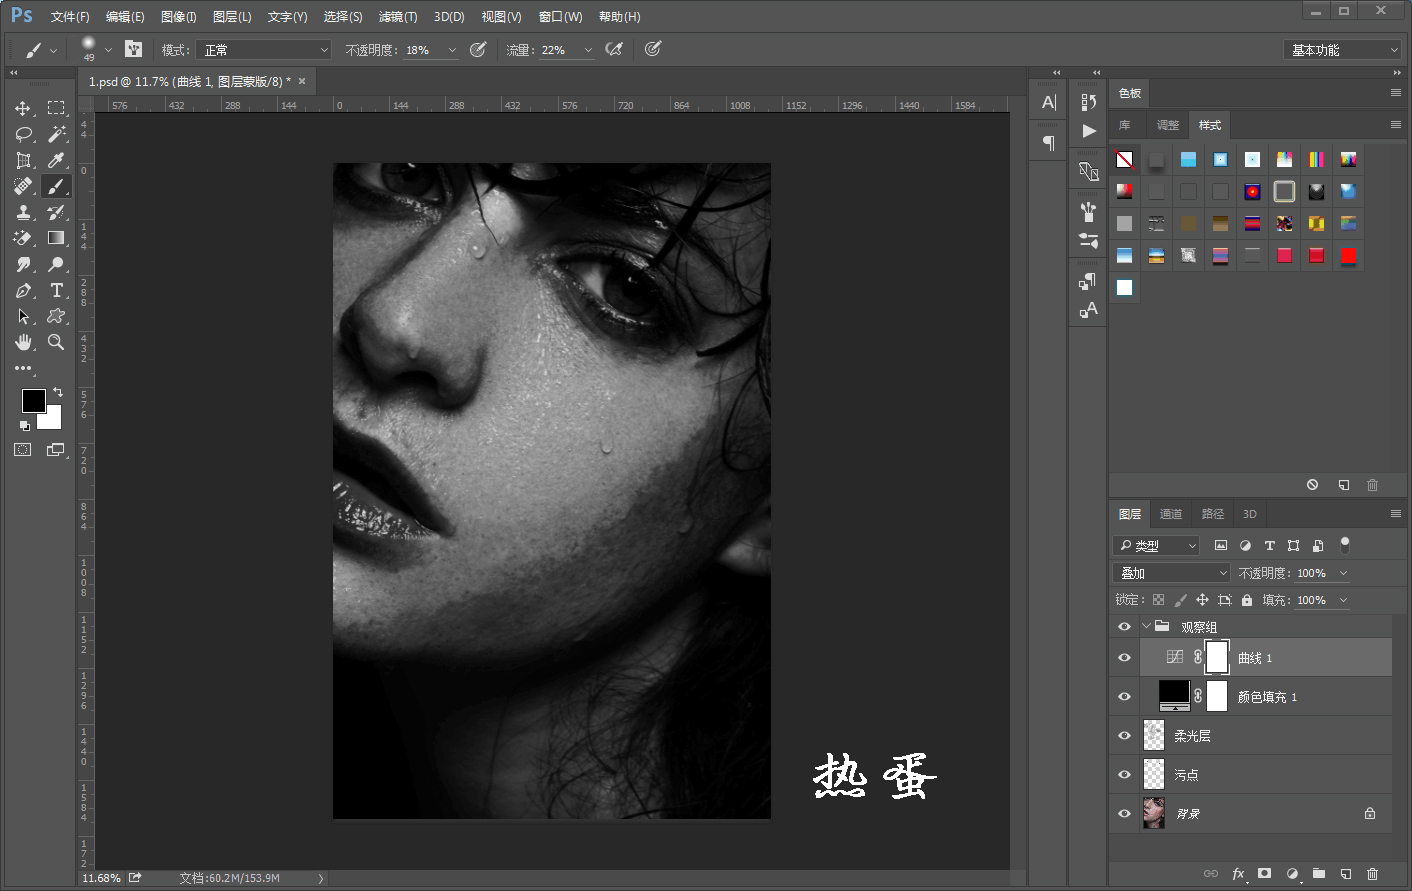Select the Spot Healing Brush tool
Image resolution: width=1412 pixels, height=891 pixels.
click(23, 186)
